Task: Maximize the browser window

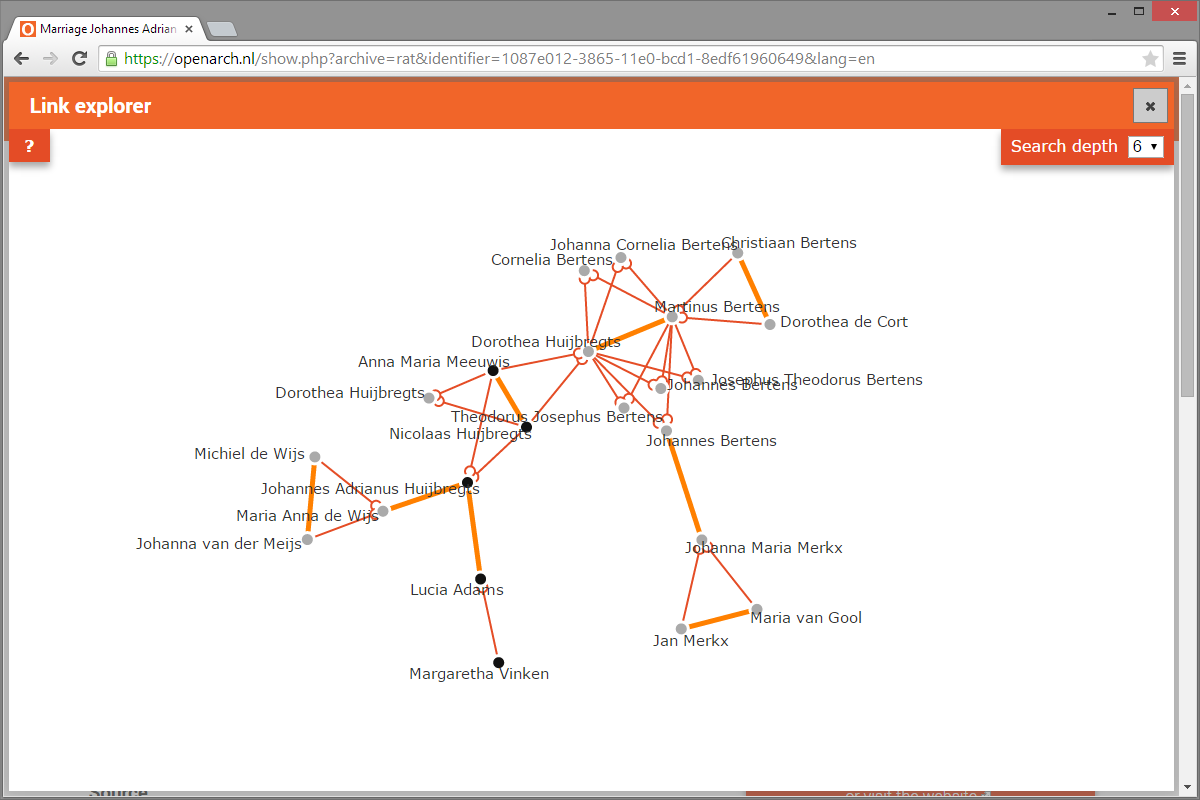Action: [1138, 12]
